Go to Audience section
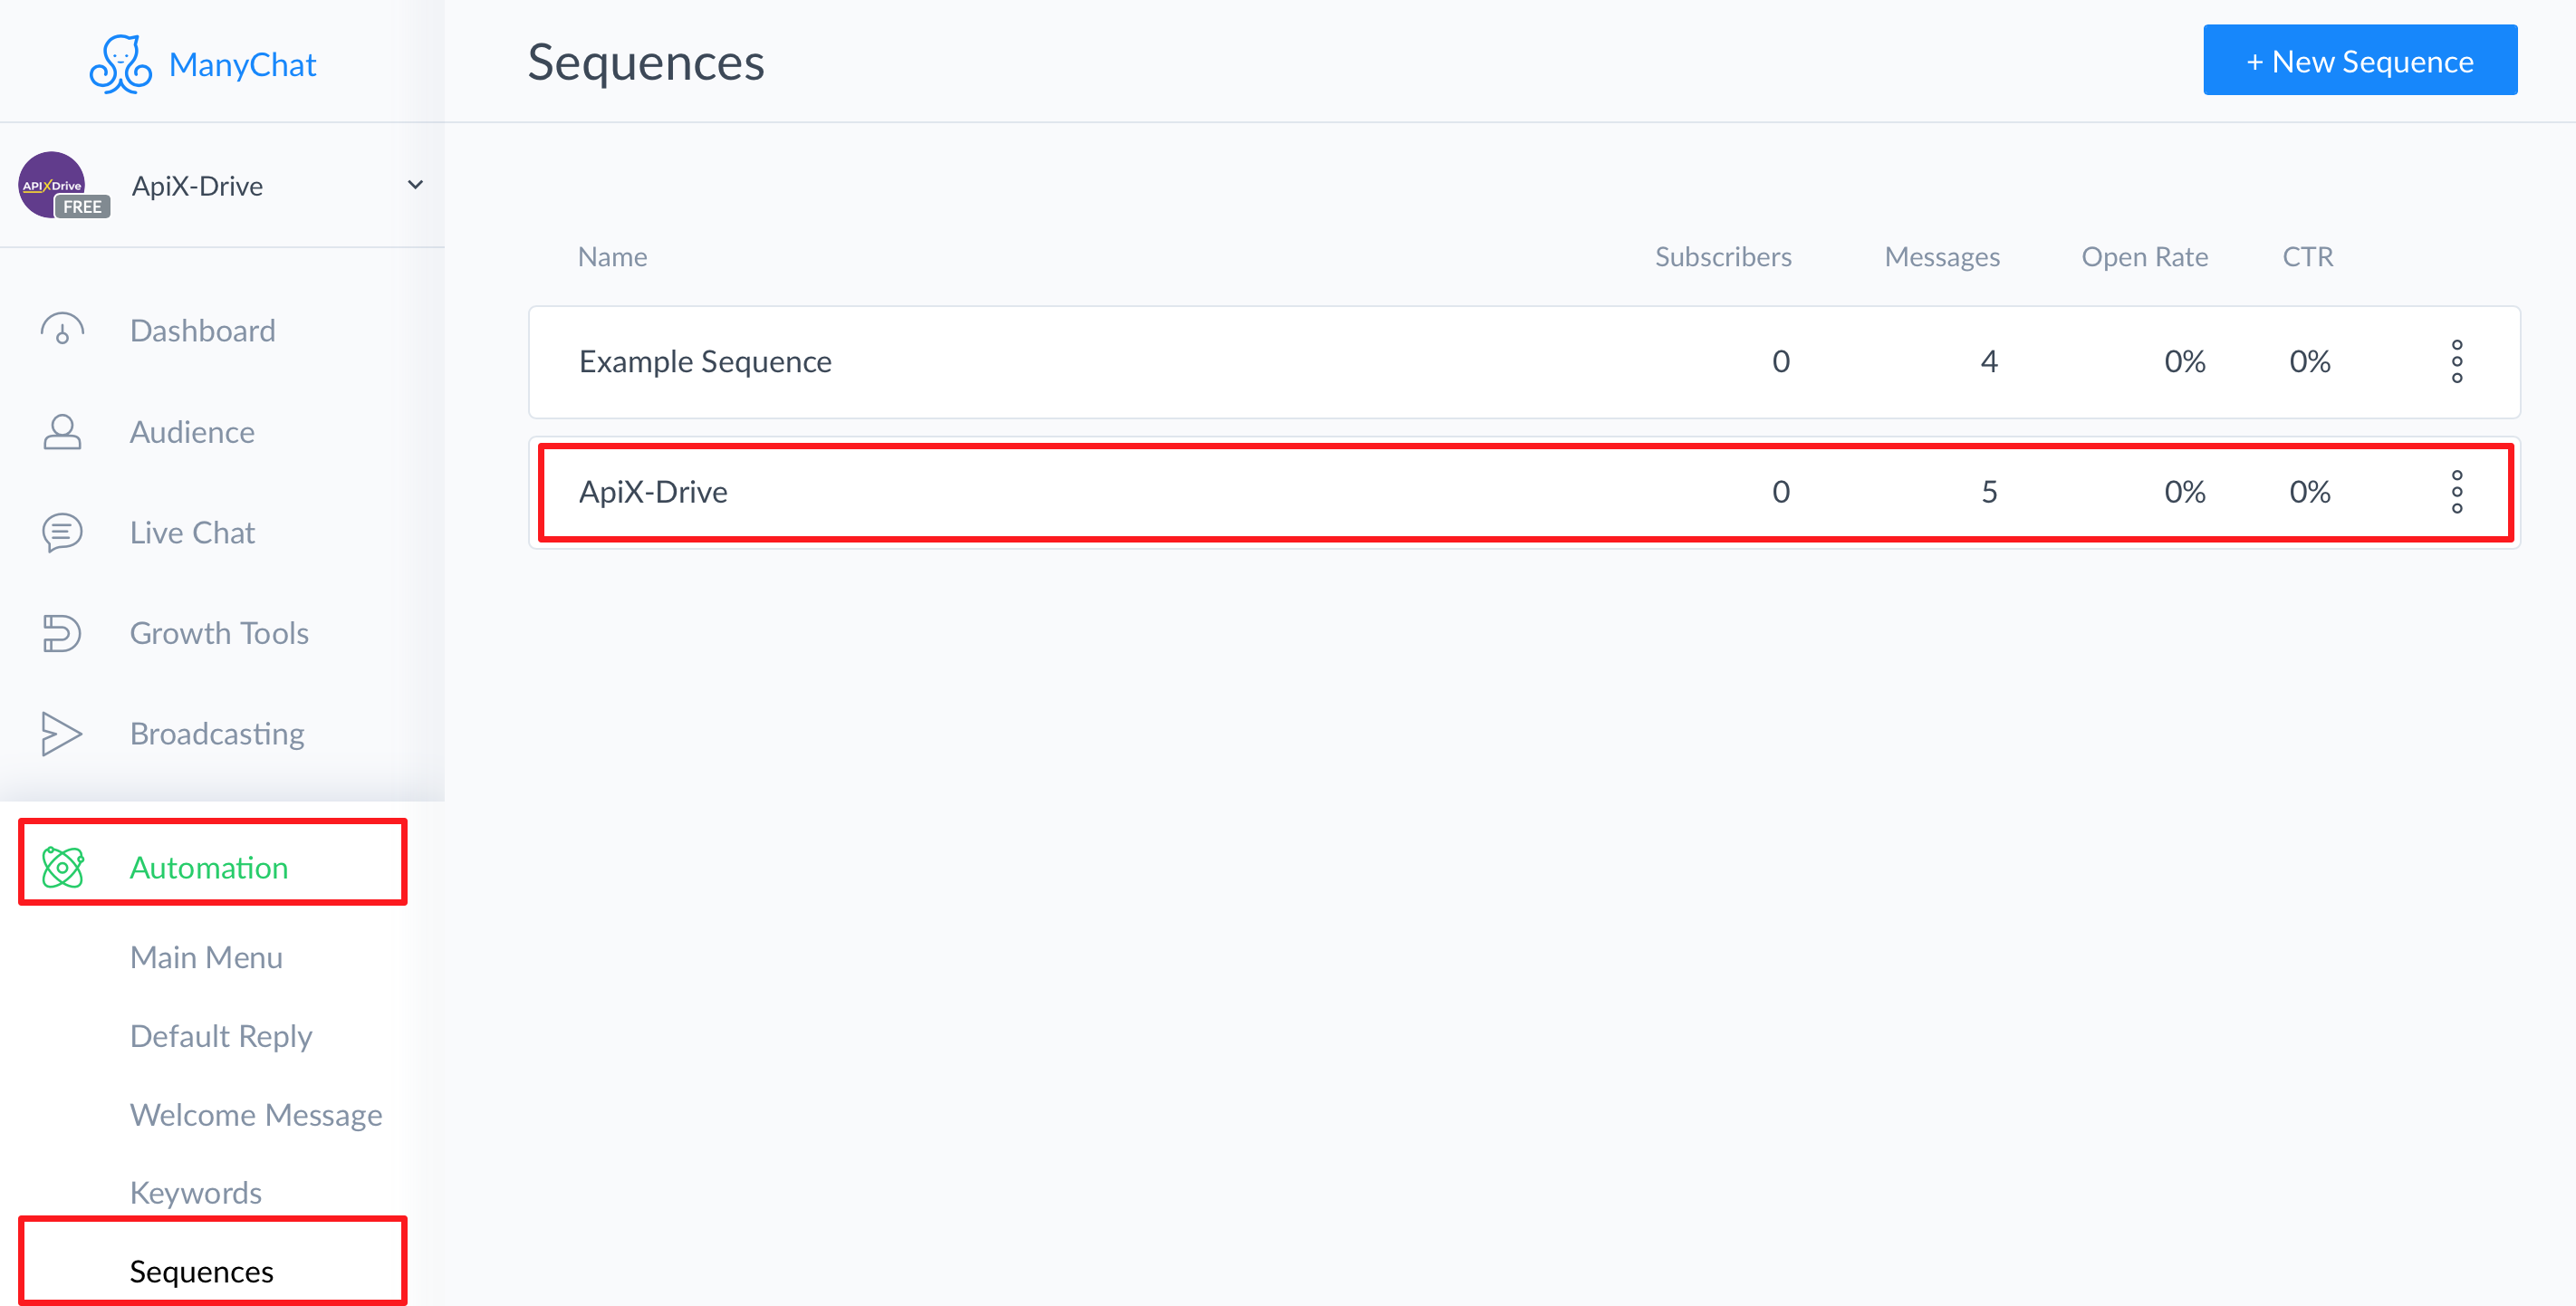 pyautogui.click(x=192, y=432)
